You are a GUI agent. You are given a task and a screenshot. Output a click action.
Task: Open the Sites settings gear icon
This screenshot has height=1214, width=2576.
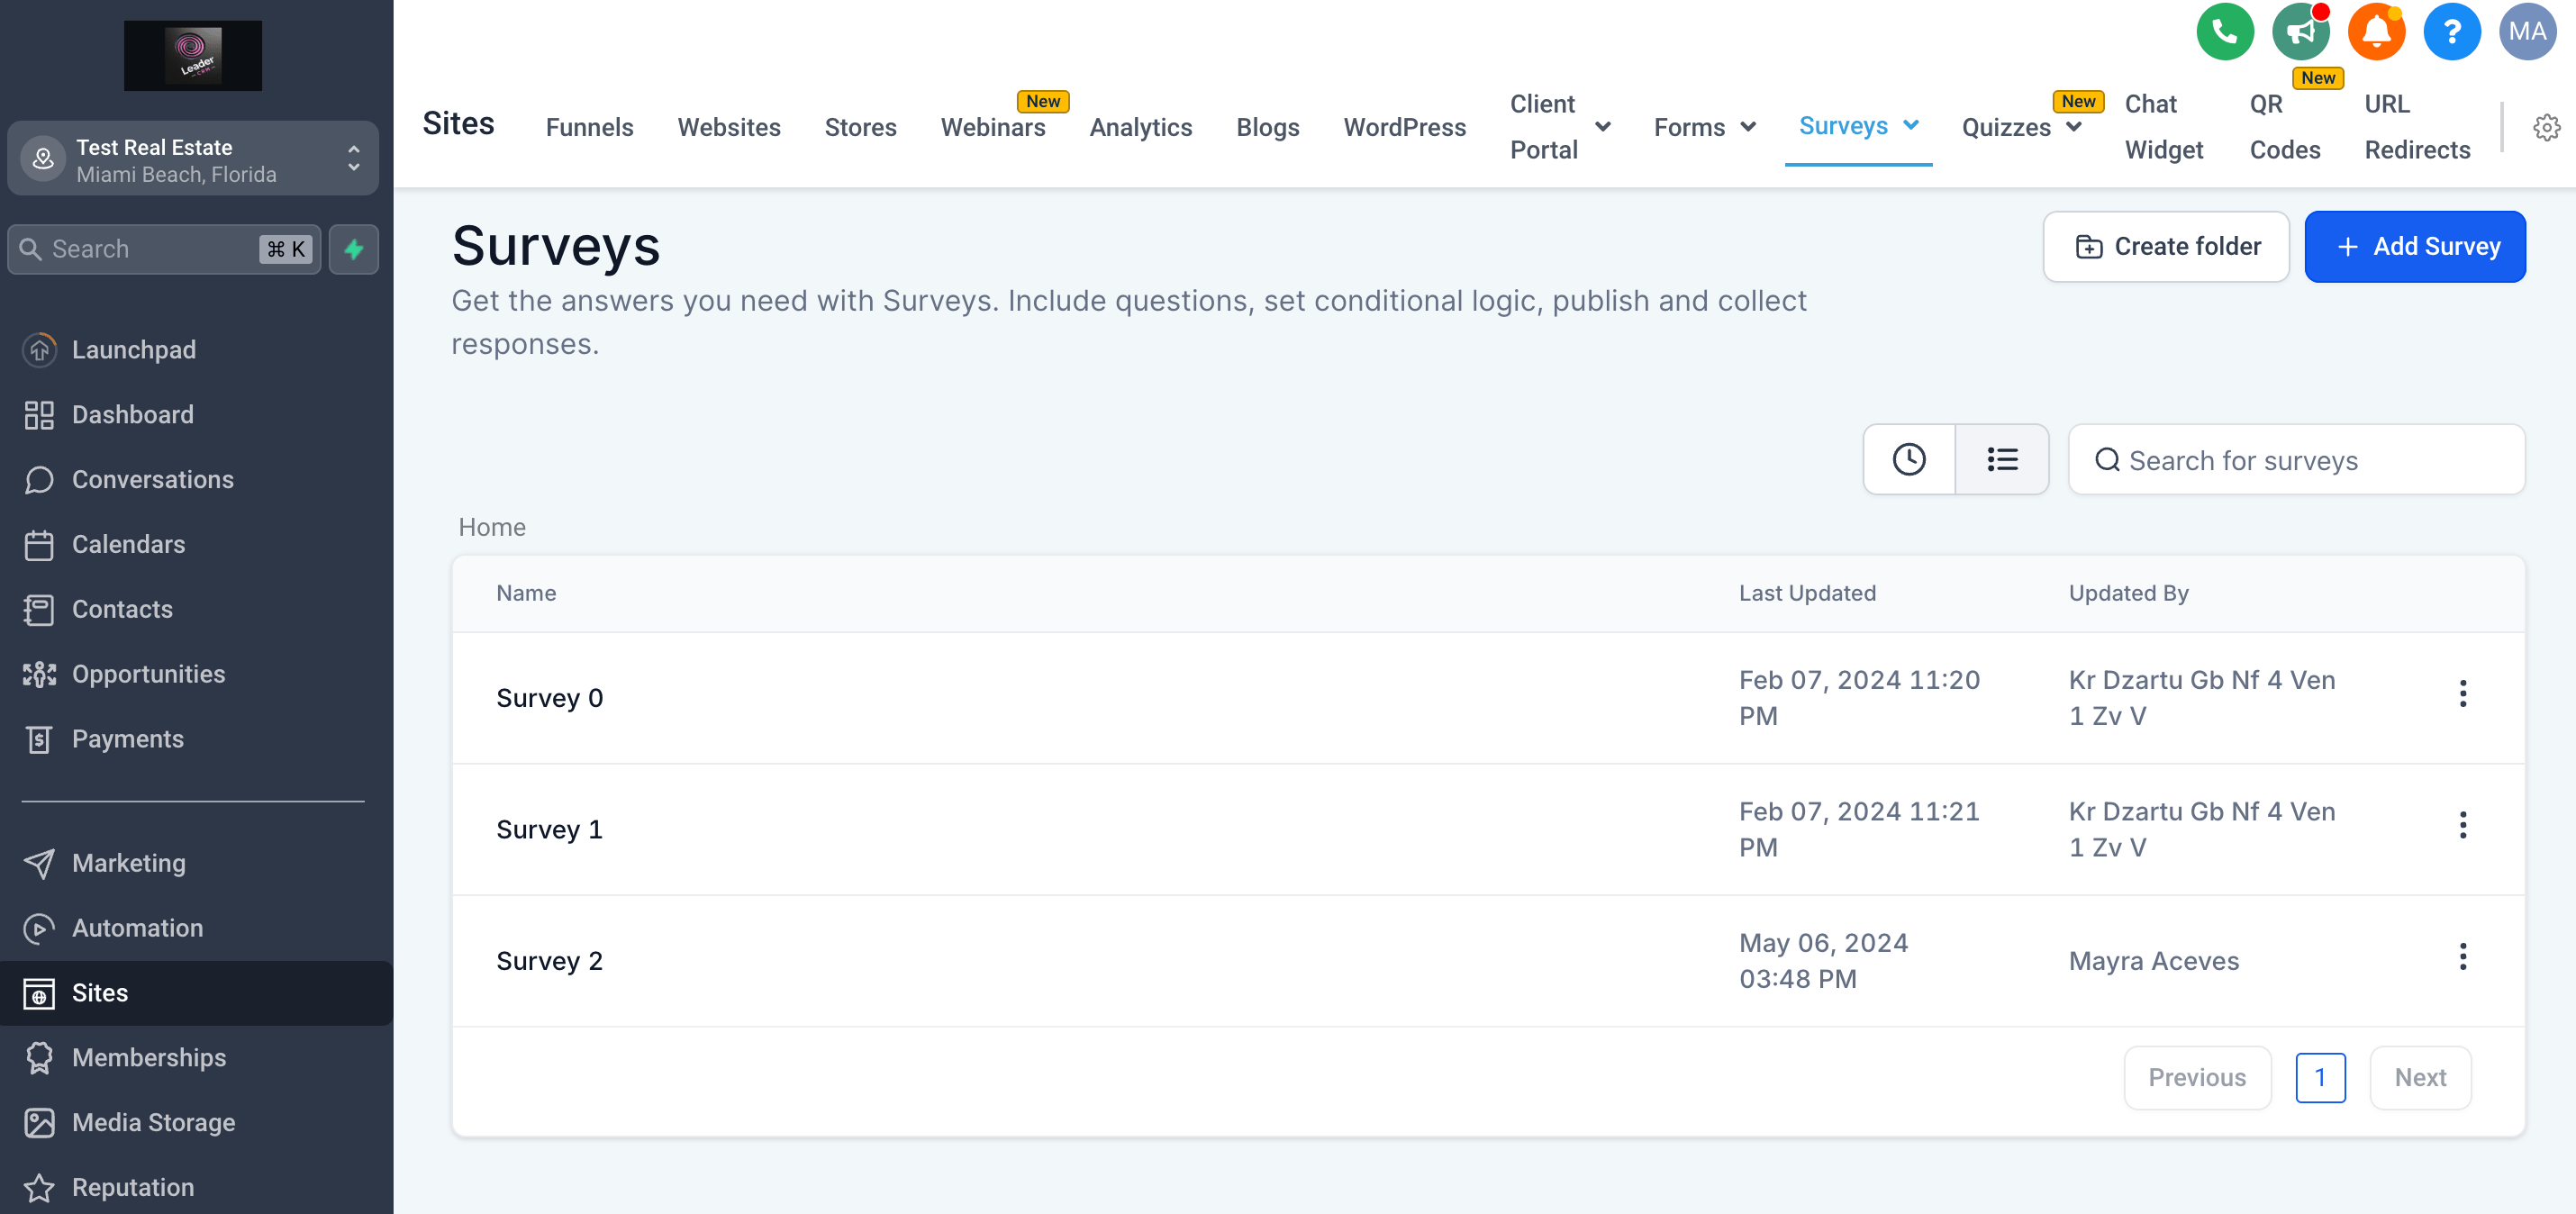(x=2546, y=127)
